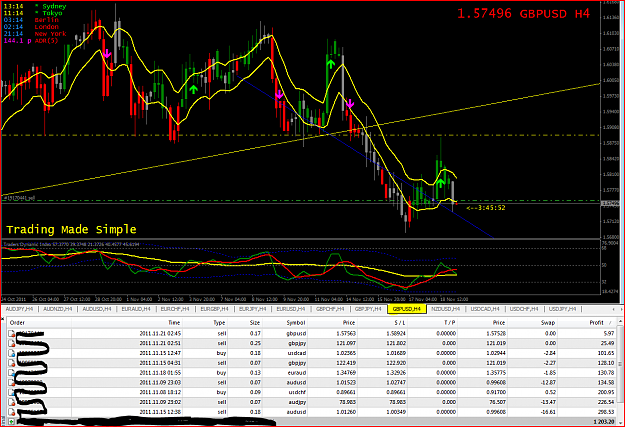Click the 144.1 p ADR(5) label

(x=31, y=41)
